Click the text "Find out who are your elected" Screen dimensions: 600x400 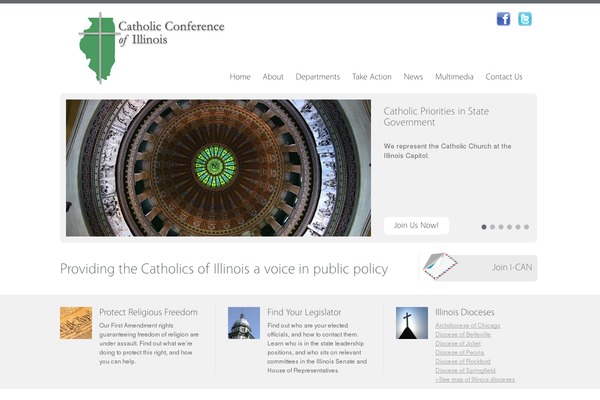click(308, 325)
